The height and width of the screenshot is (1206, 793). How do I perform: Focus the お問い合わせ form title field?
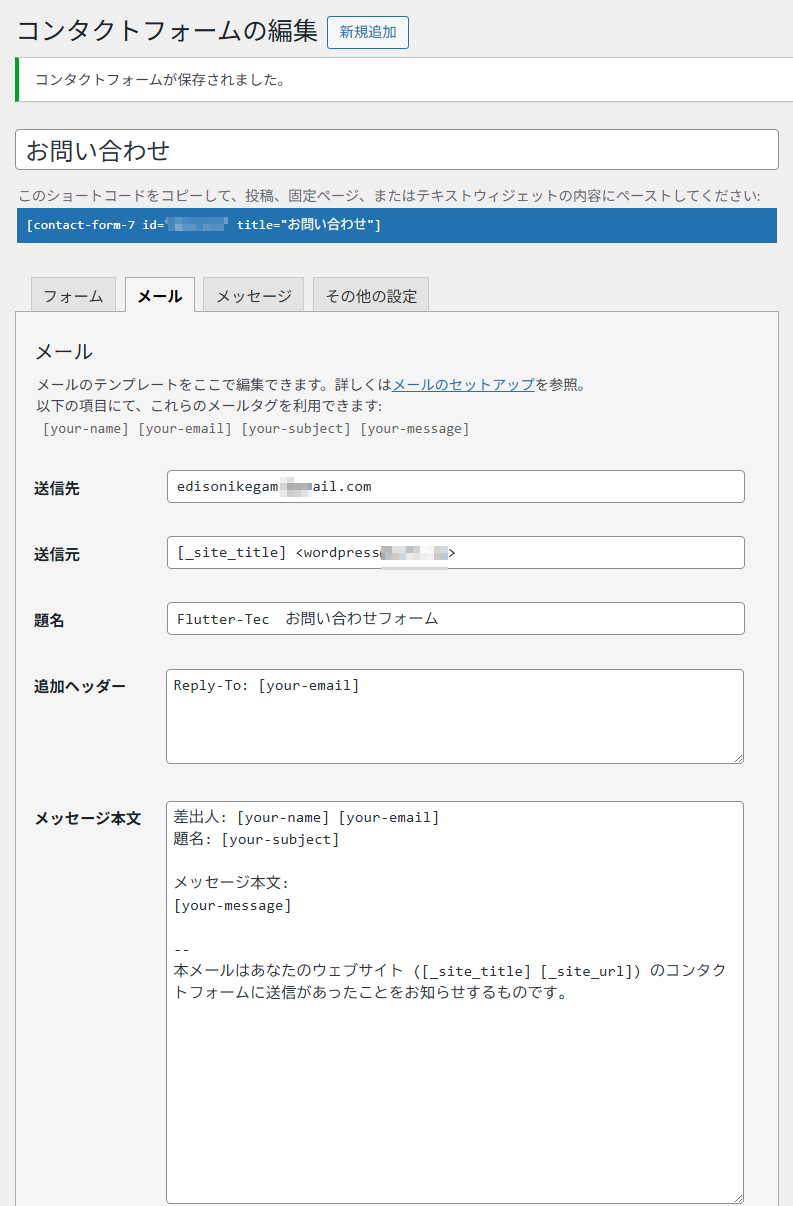click(396, 150)
